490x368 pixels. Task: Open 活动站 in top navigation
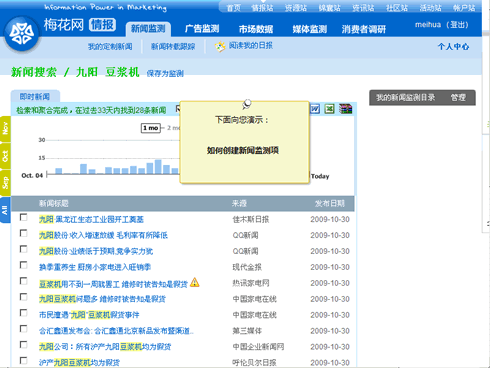pyautogui.click(x=430, y=8)
